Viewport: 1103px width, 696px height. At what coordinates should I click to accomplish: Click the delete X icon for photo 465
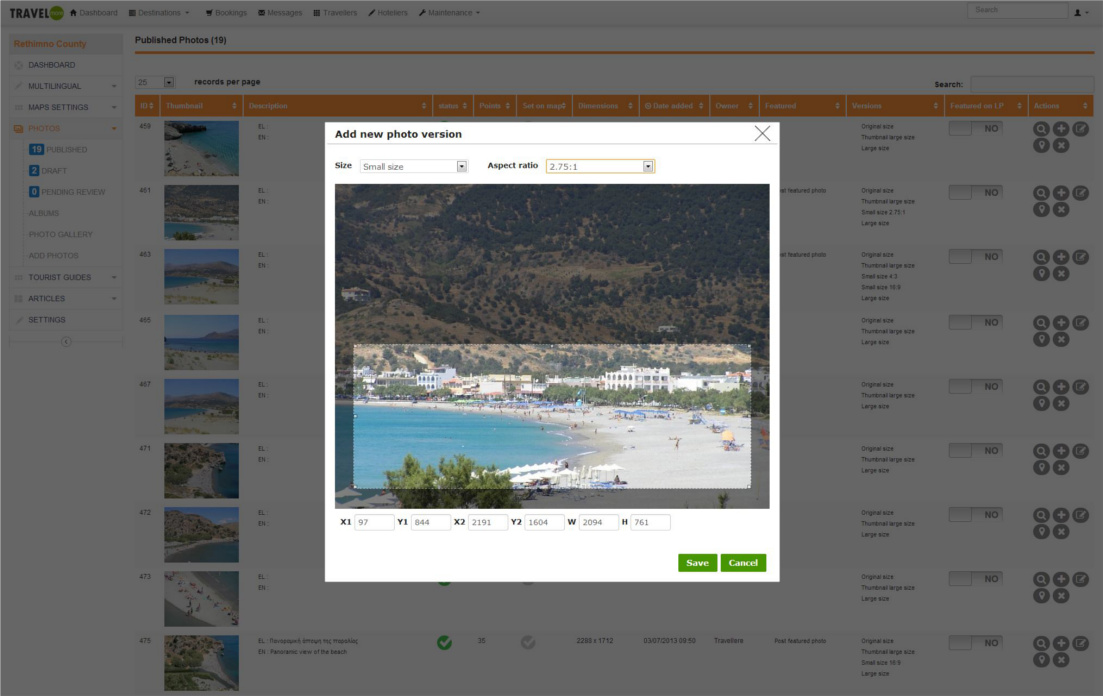(x=1061, y=339)
